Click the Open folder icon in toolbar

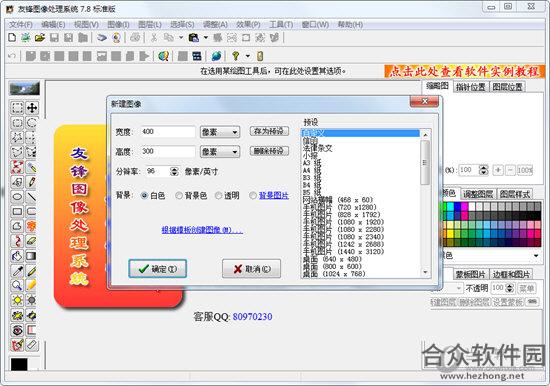click(40, 38)
